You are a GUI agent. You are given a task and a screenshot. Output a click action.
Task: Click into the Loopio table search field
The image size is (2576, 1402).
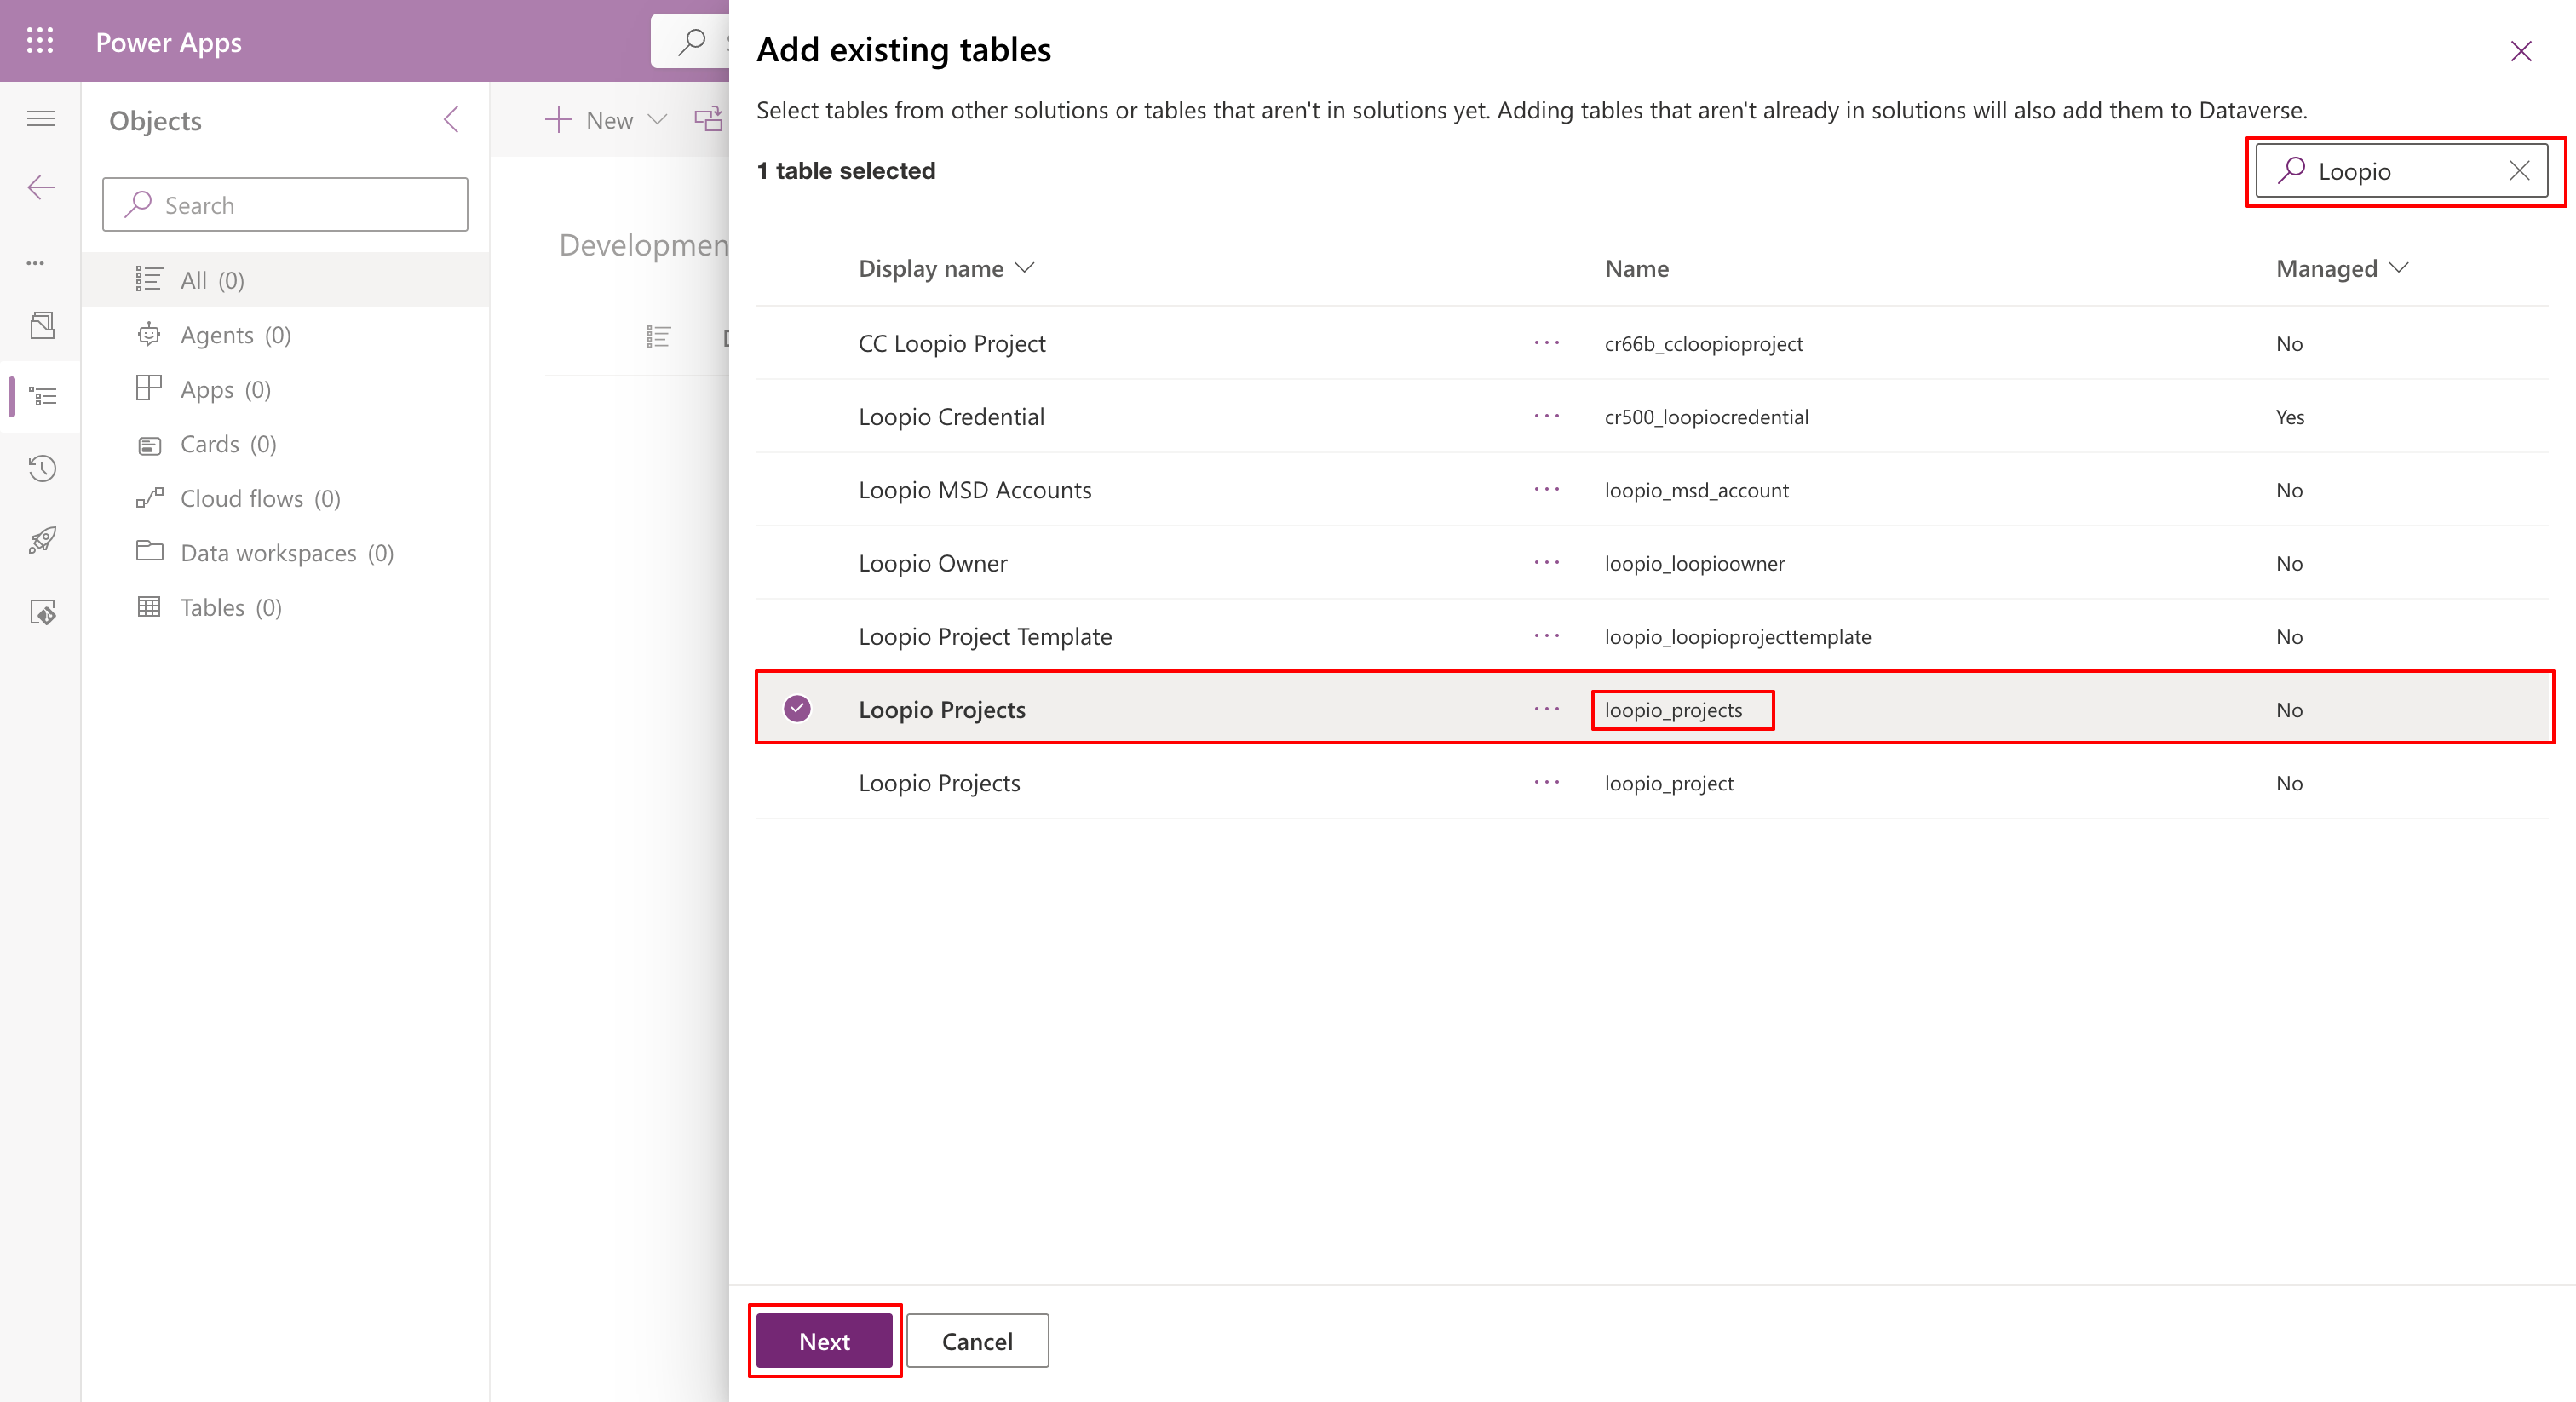point(2401,171)
